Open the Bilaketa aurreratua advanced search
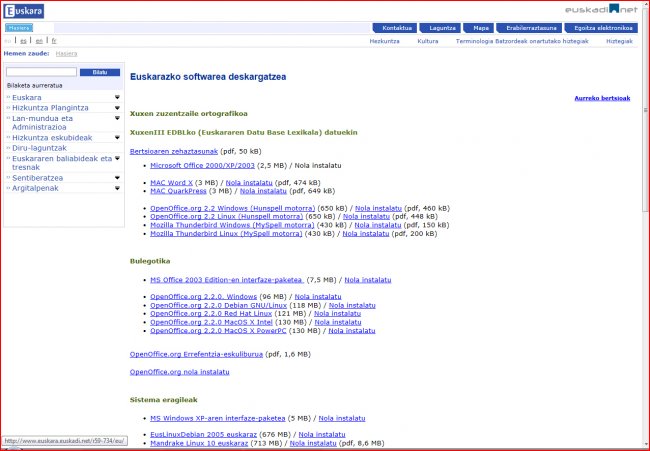The height and width of the screenshot is (451, 650). pyautogui.click(x=33, y=85)
